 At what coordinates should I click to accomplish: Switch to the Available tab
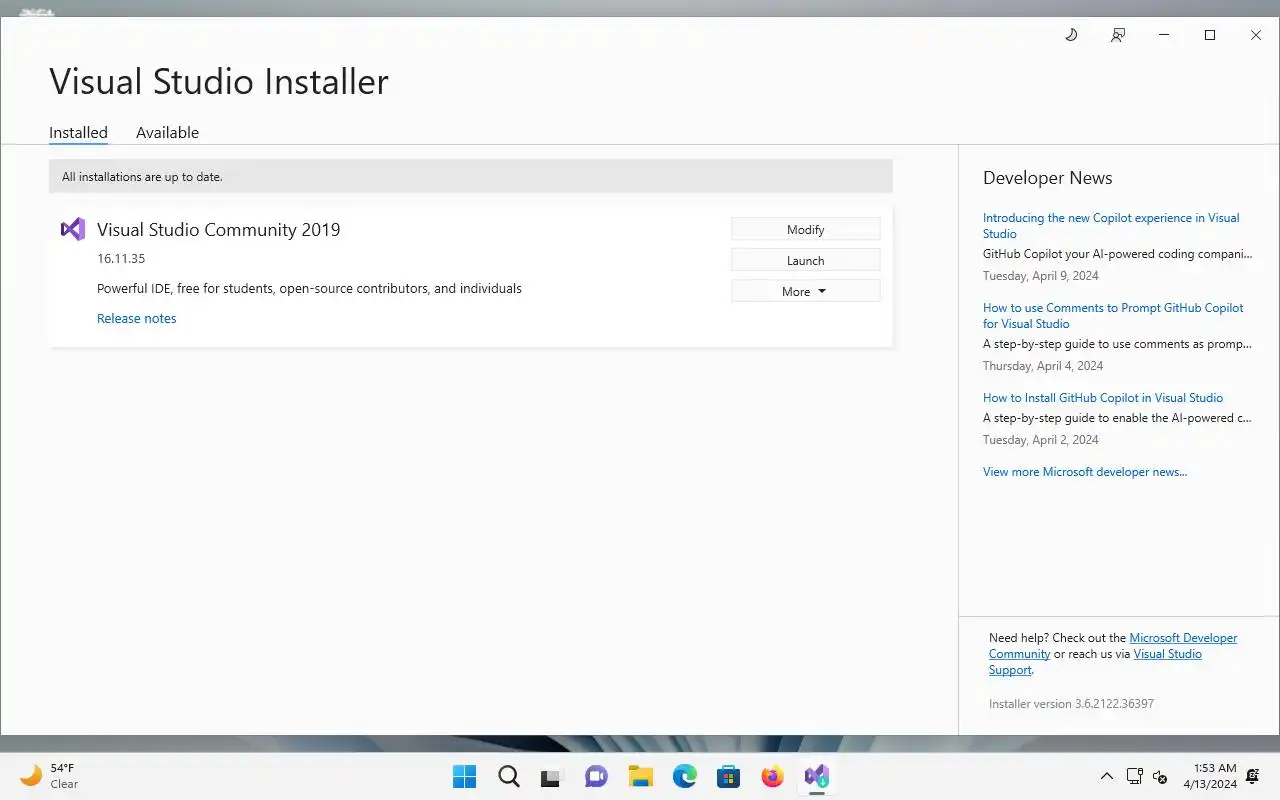(x=167, y=132)
